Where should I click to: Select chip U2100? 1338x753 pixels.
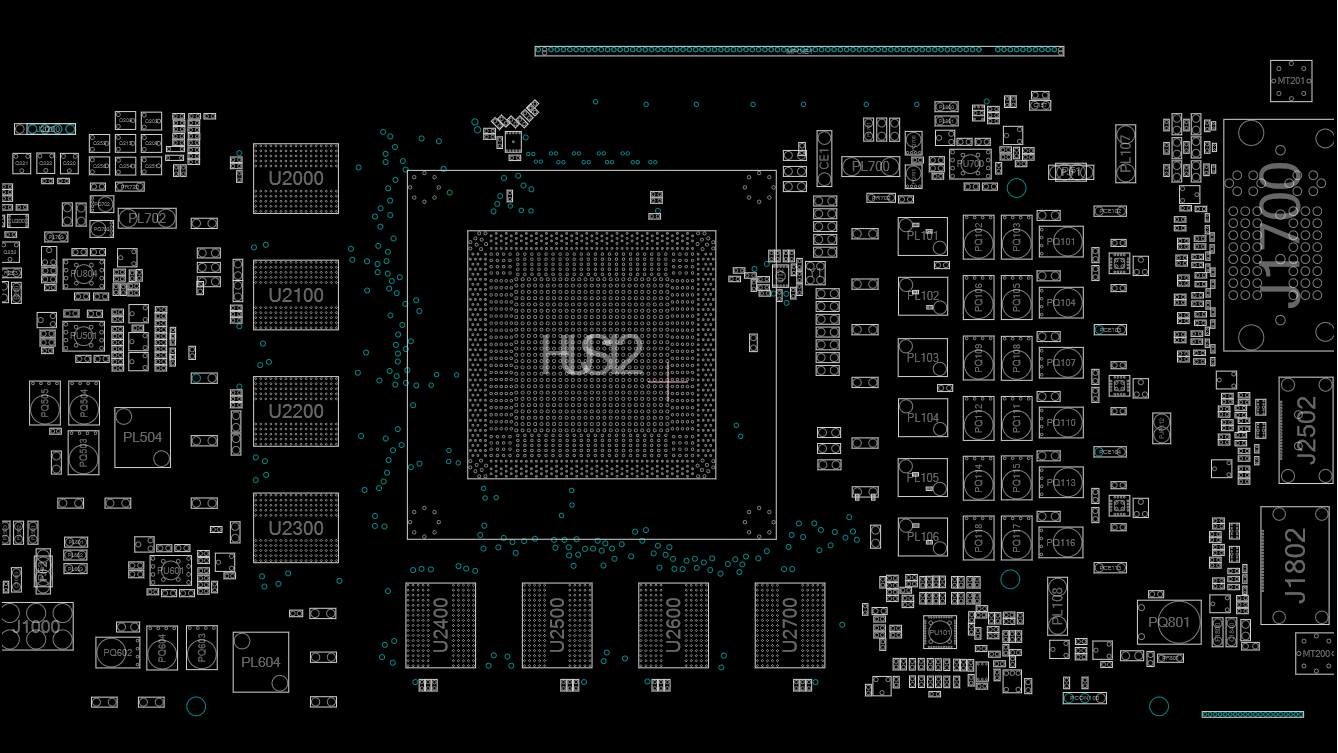(x=296, y=295)
